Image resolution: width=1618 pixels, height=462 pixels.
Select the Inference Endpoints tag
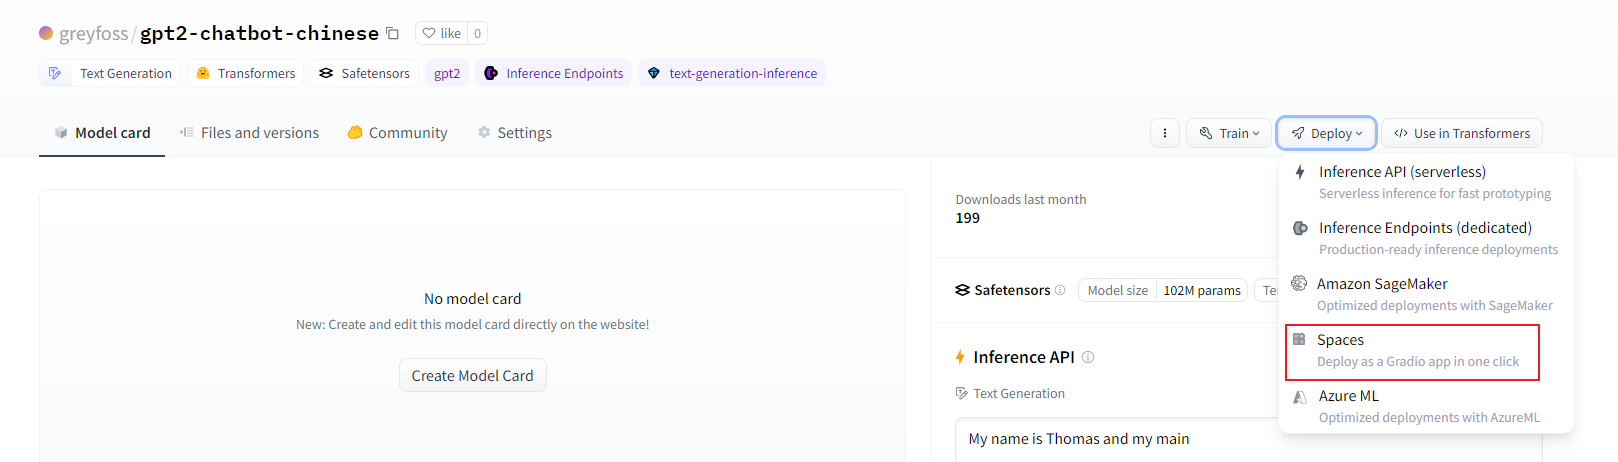[x=553, y=73]
